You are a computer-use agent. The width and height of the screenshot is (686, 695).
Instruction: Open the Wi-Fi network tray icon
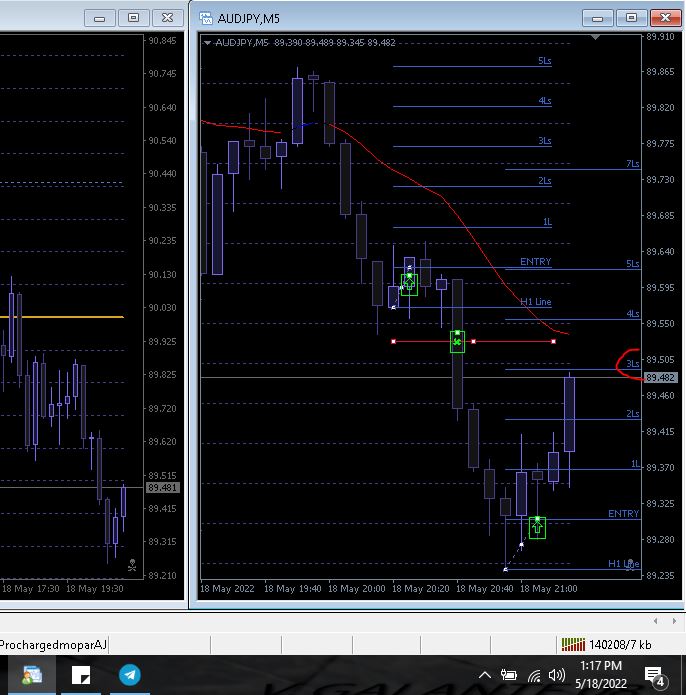pyautogui.click(x=534, y=675)
